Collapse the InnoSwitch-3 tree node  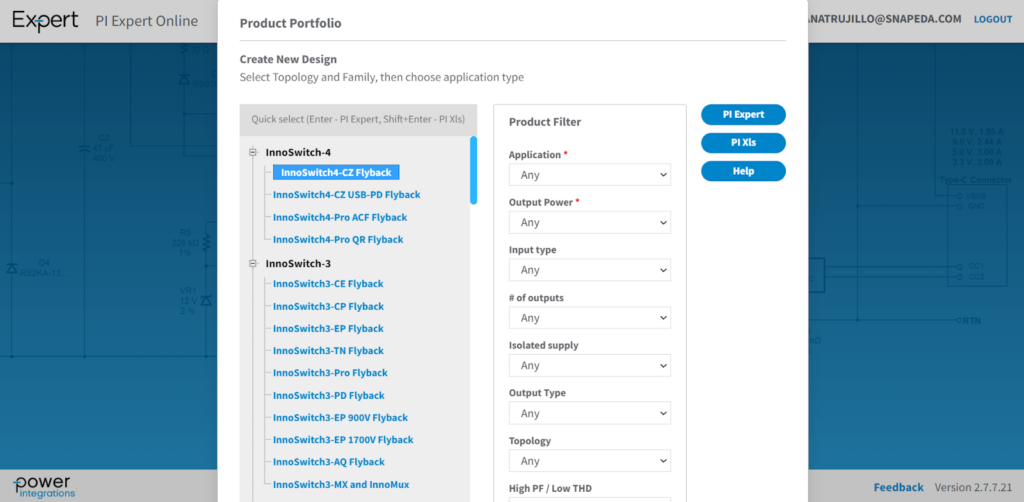(252, 264)
